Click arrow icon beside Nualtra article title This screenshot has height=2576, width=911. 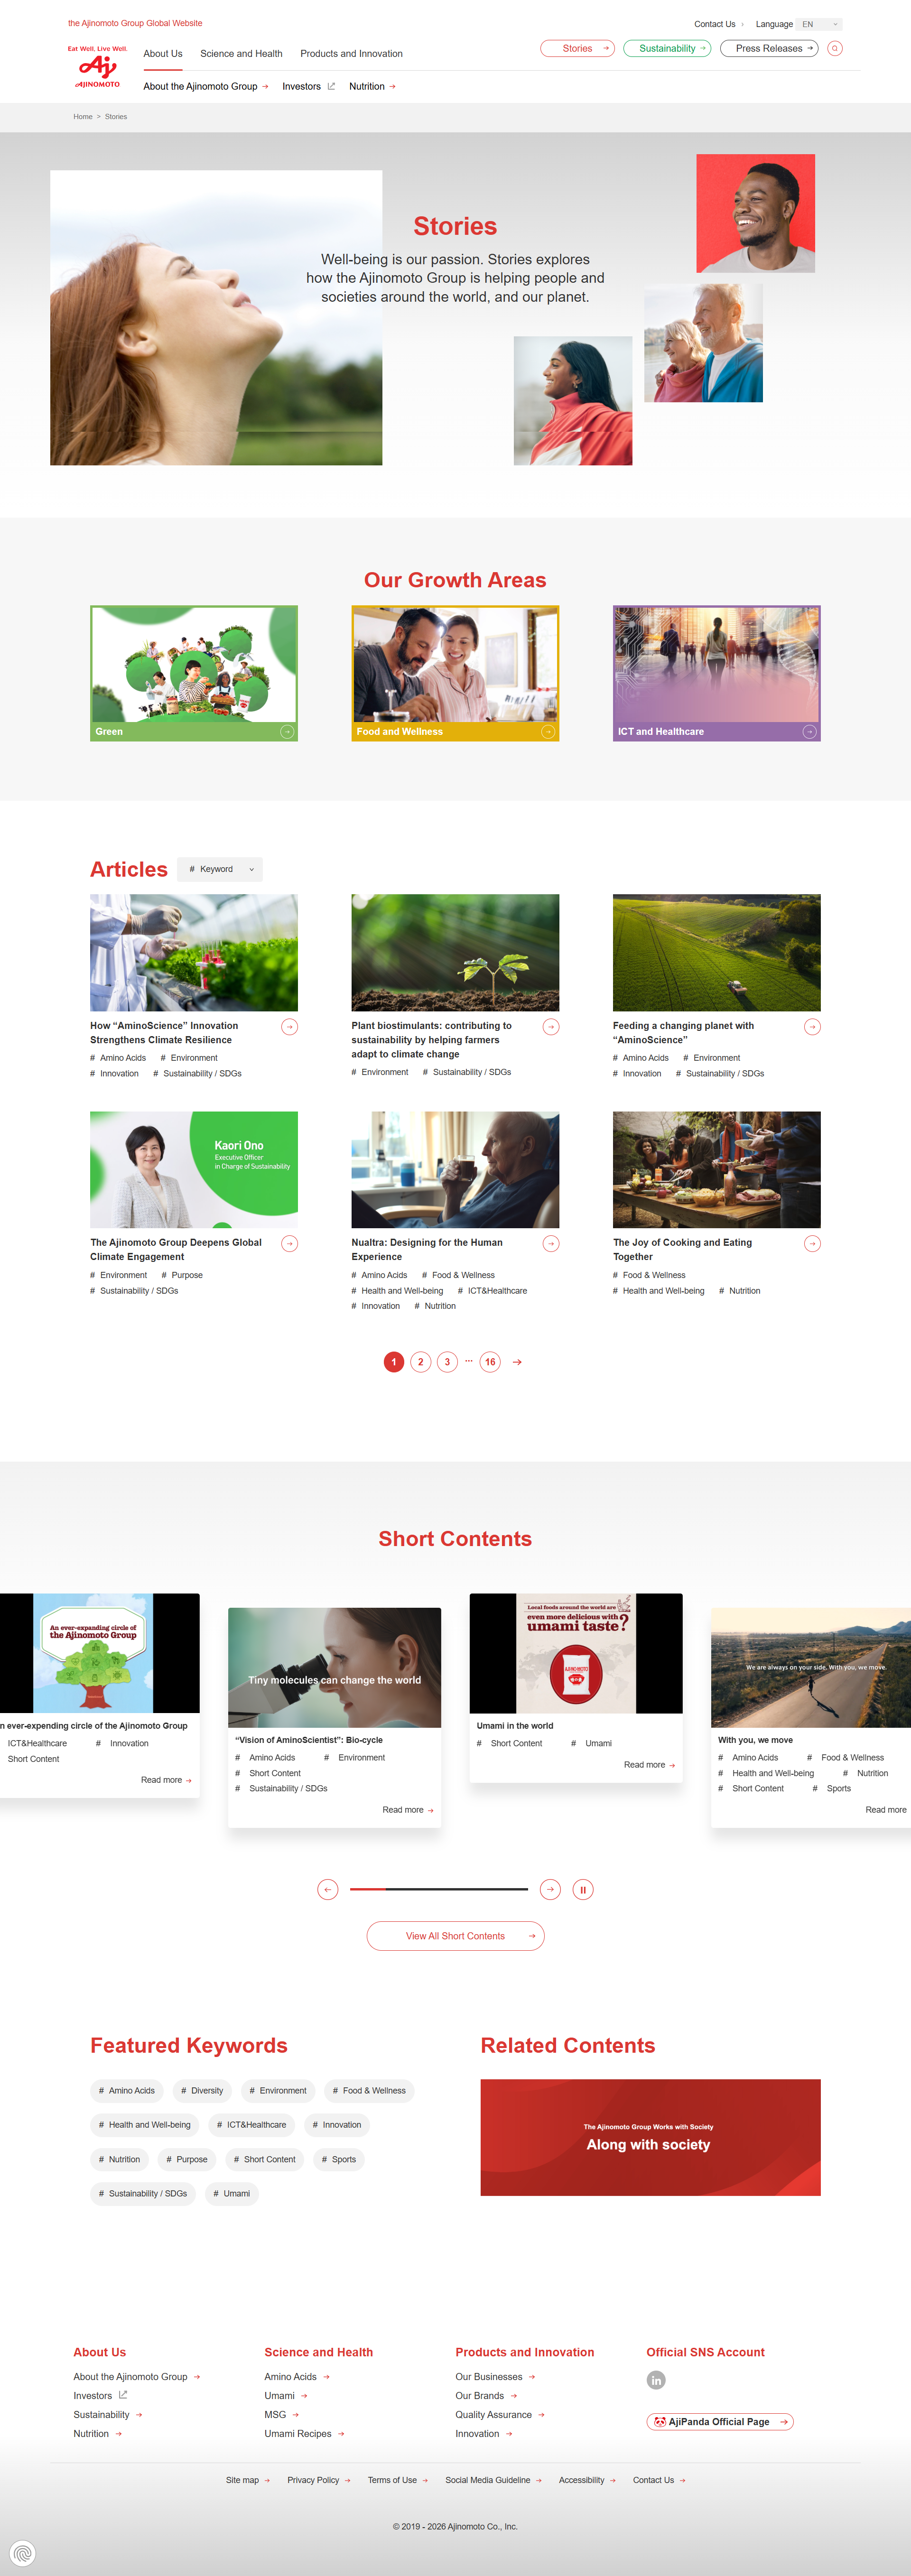(x=551, y=1243)
